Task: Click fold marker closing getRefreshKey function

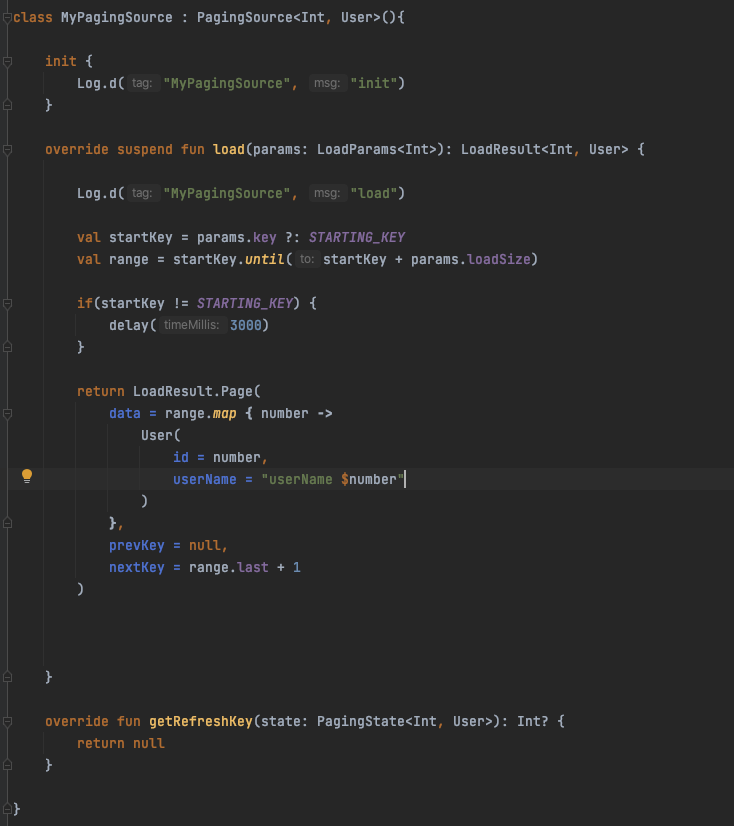Action: pos(7,765)
